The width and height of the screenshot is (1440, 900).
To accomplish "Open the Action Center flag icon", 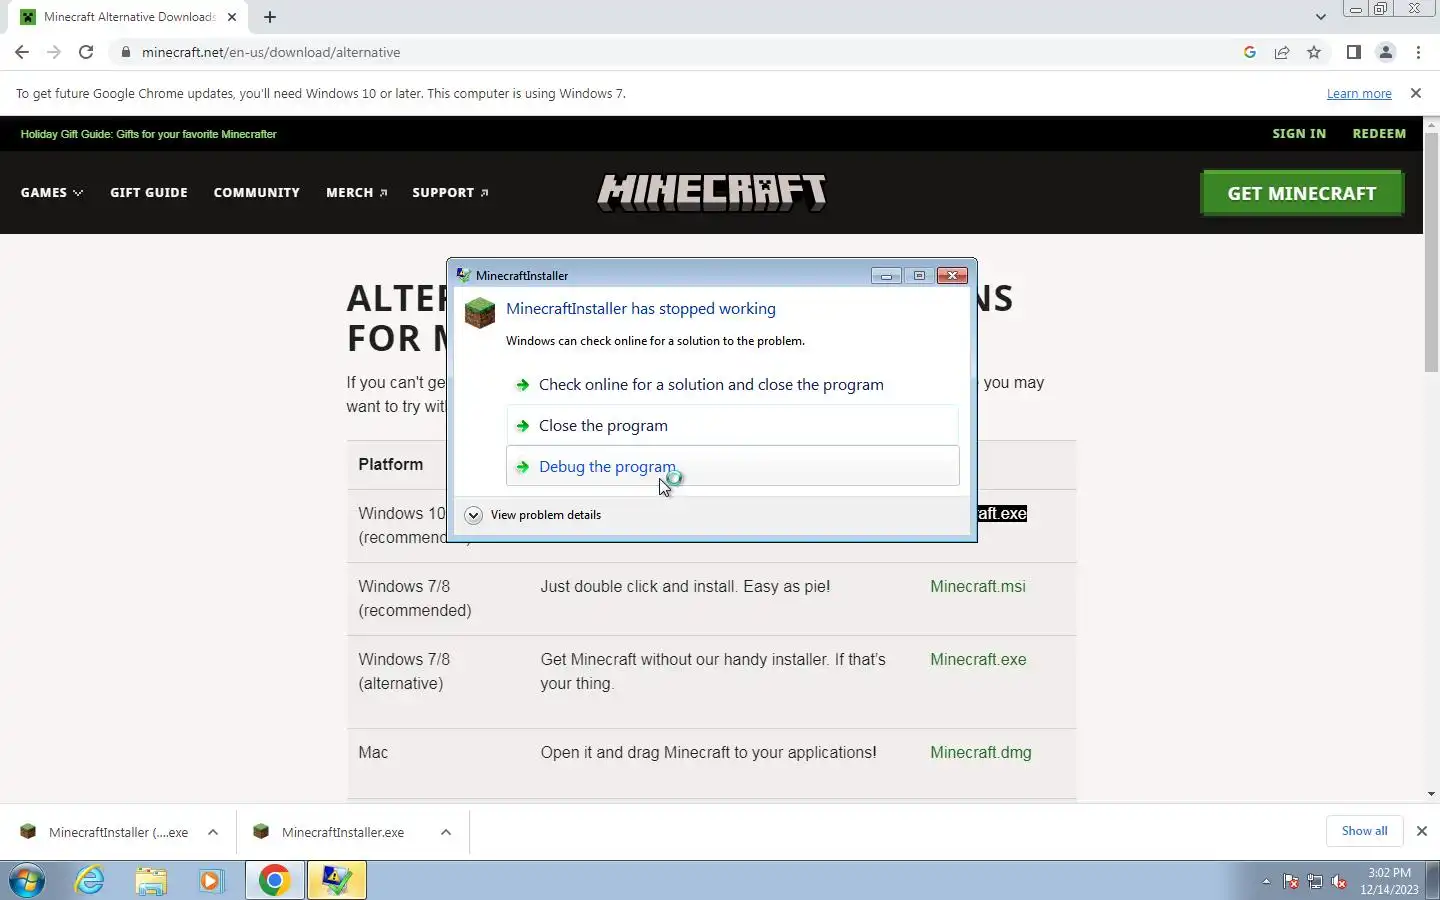I will (x=1291, y=882).
